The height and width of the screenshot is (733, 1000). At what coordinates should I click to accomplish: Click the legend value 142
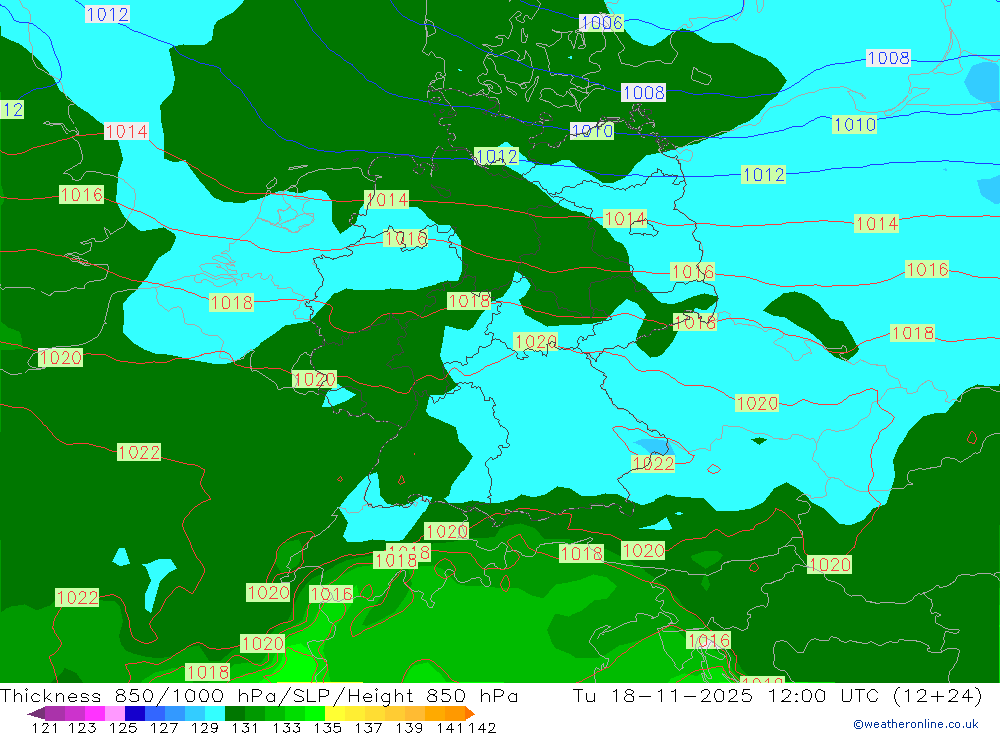tap(482, 727)
